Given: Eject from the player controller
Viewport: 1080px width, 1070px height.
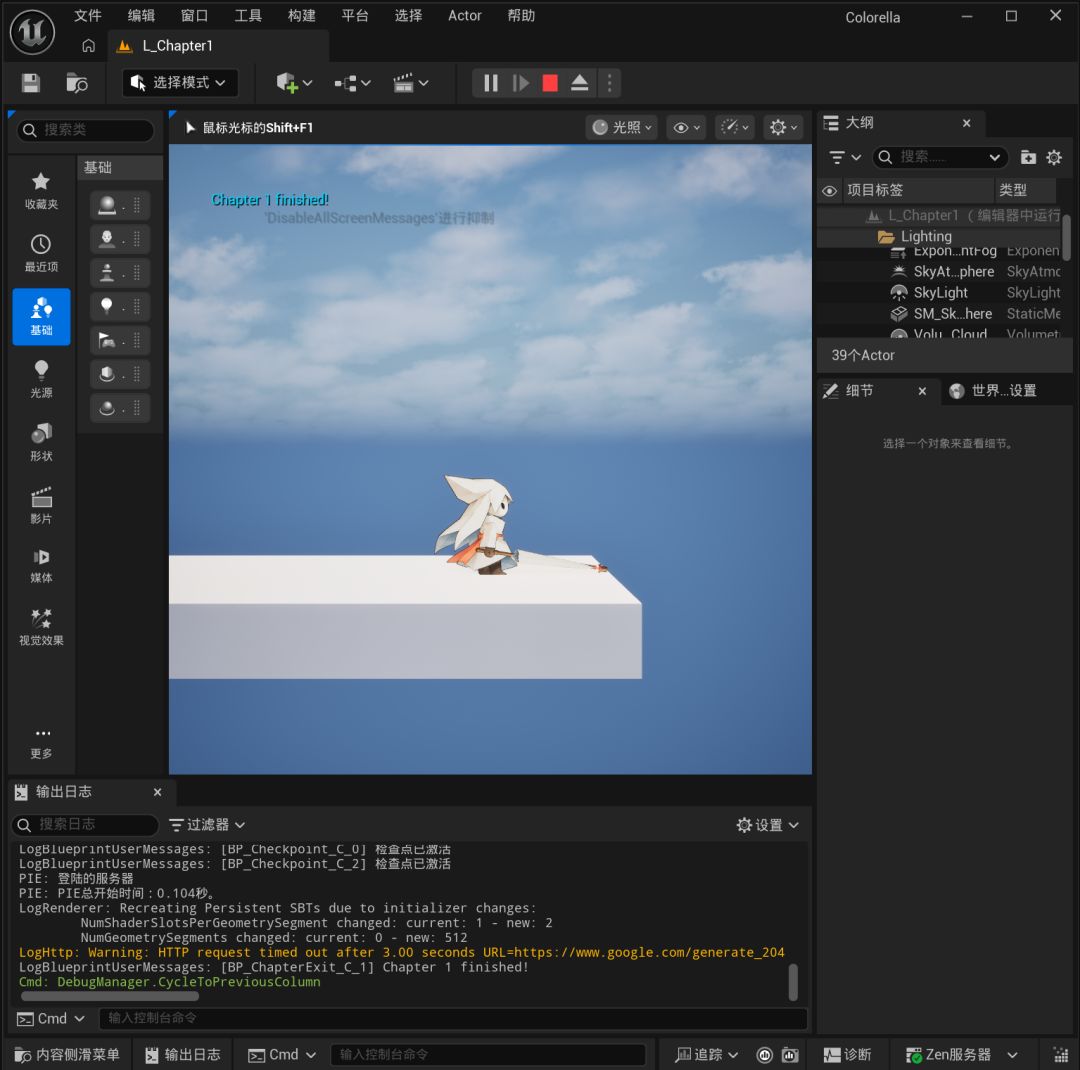Looking at the screenshot, I should (x=580, y=83).
